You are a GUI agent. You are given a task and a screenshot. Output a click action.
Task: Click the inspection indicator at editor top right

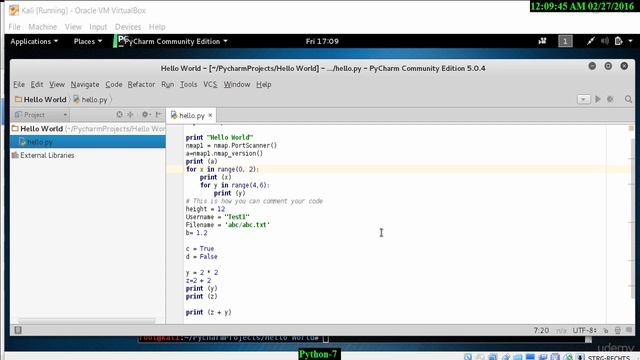click(631, 128)
